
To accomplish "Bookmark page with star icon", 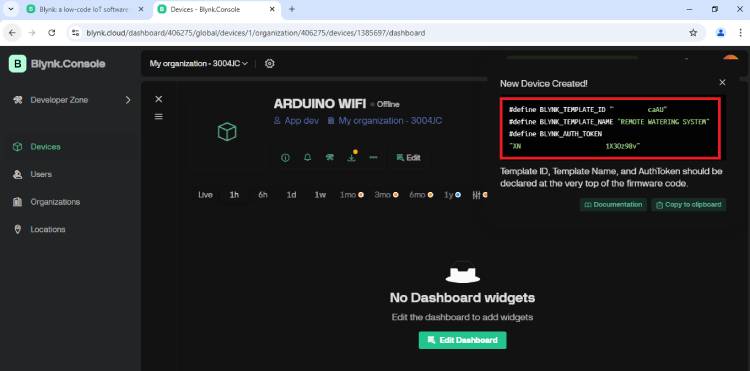I will [693, 33].
